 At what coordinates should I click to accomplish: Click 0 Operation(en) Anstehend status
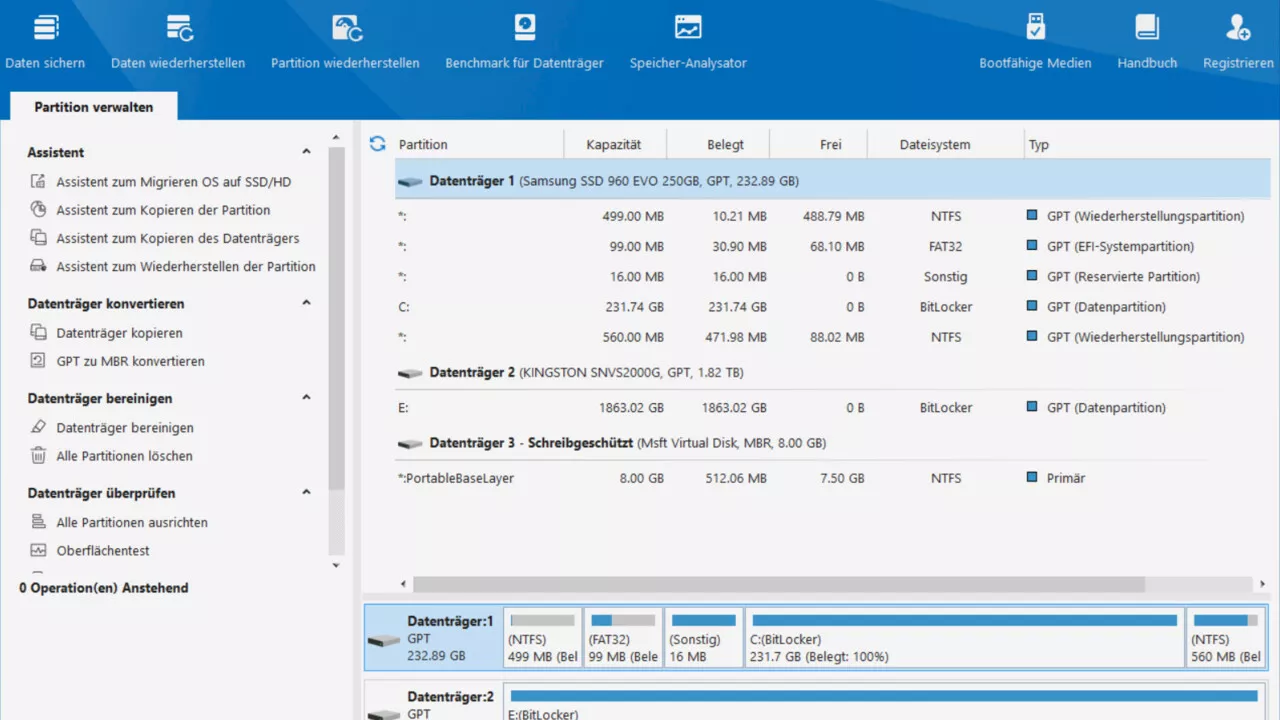point(104,588)
